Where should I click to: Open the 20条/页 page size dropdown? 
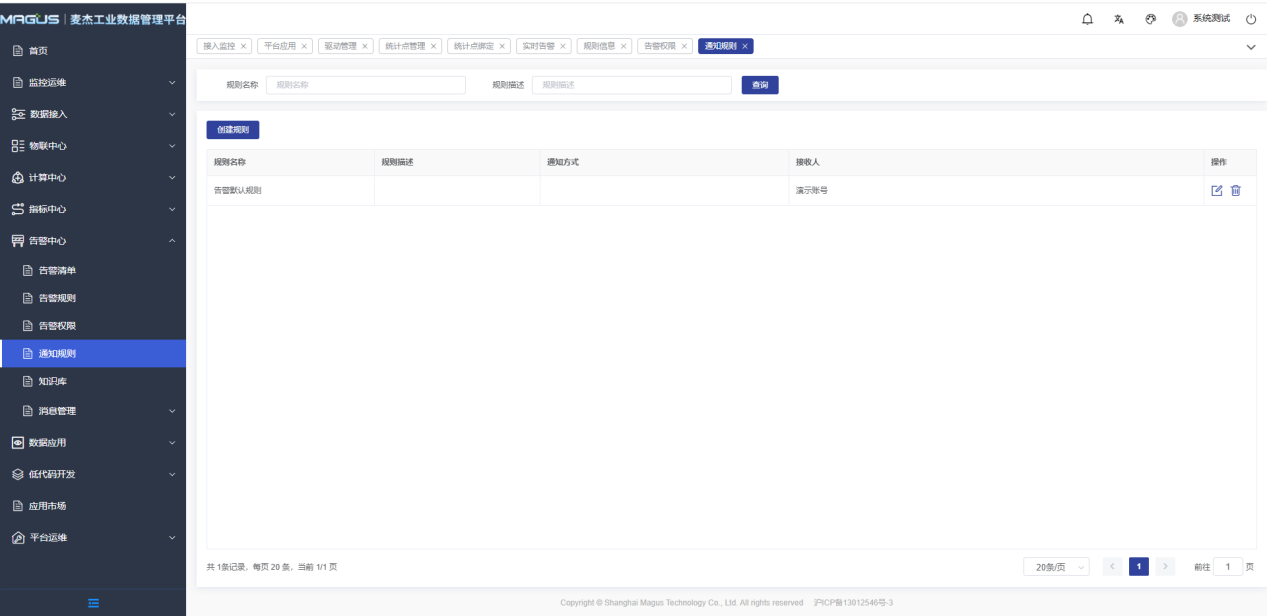(x=1056, y=567)
